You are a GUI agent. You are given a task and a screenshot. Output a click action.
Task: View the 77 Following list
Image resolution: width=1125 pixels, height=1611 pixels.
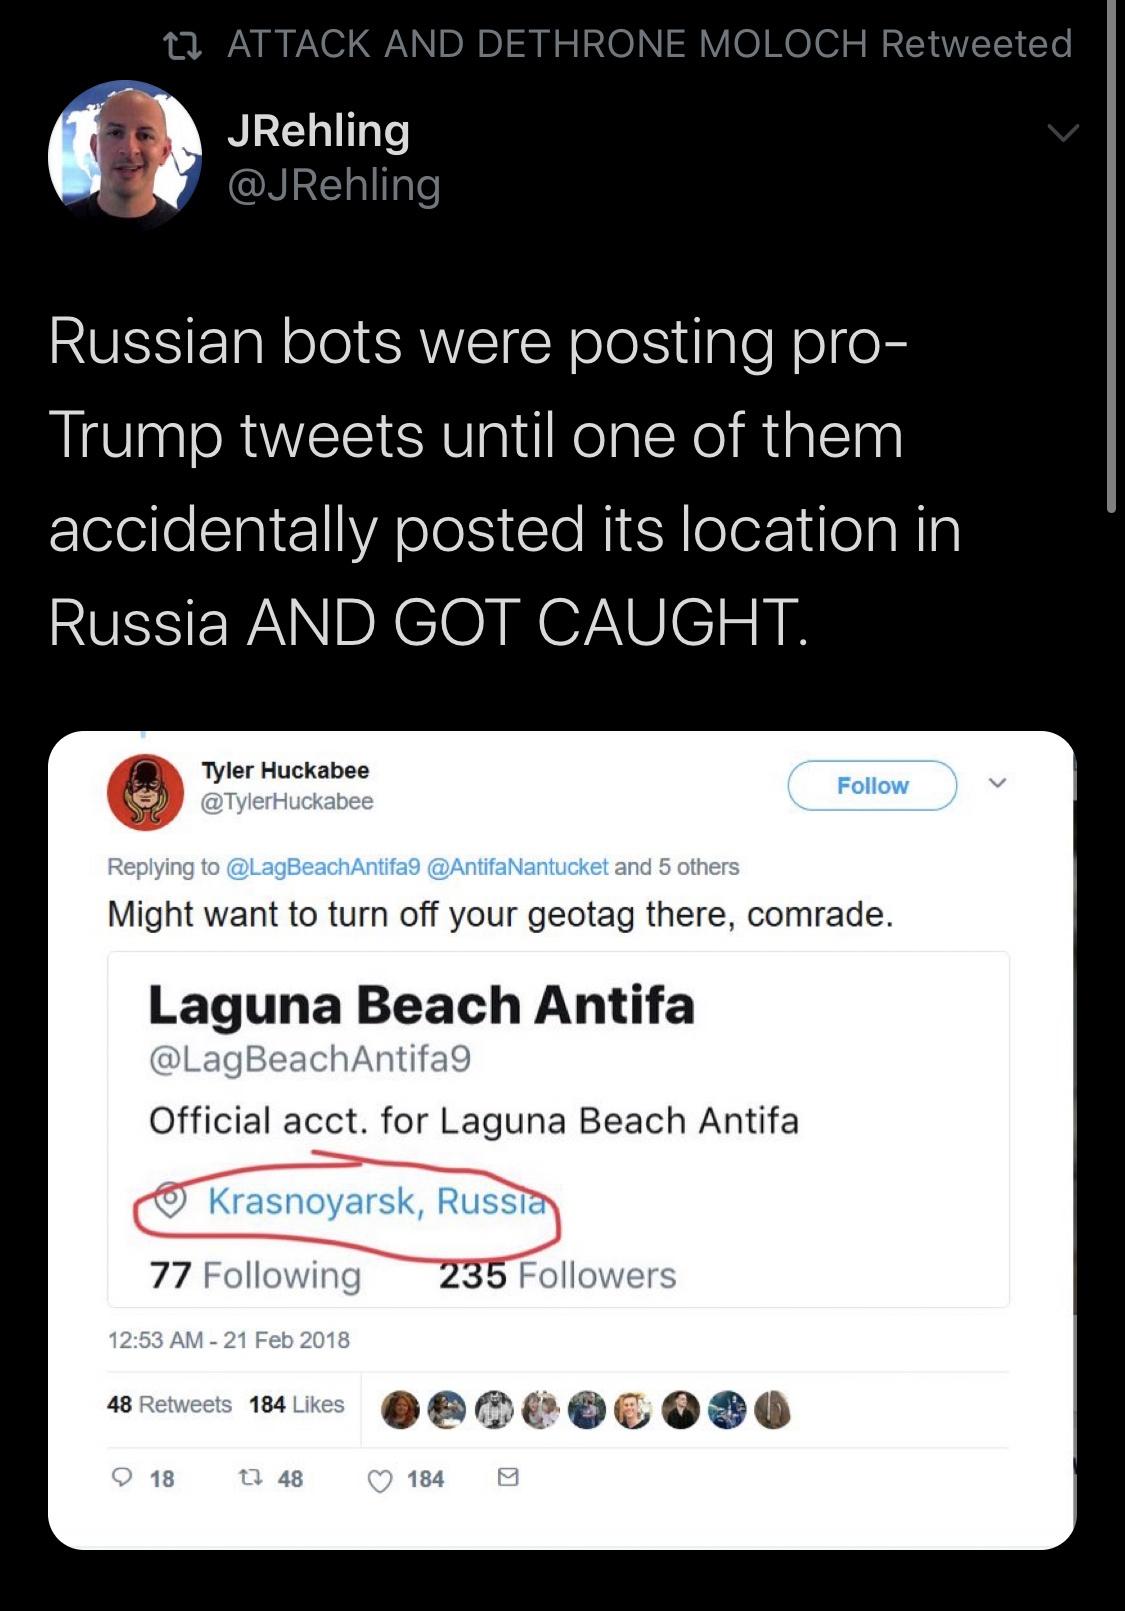[x=255, y=1275]
